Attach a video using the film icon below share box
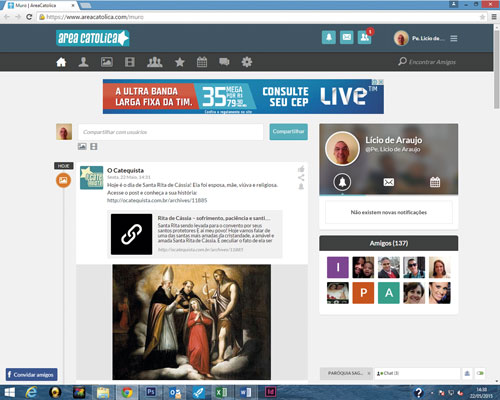The width and height of the screenshot is (500, 400). click(x=94, y=146)
